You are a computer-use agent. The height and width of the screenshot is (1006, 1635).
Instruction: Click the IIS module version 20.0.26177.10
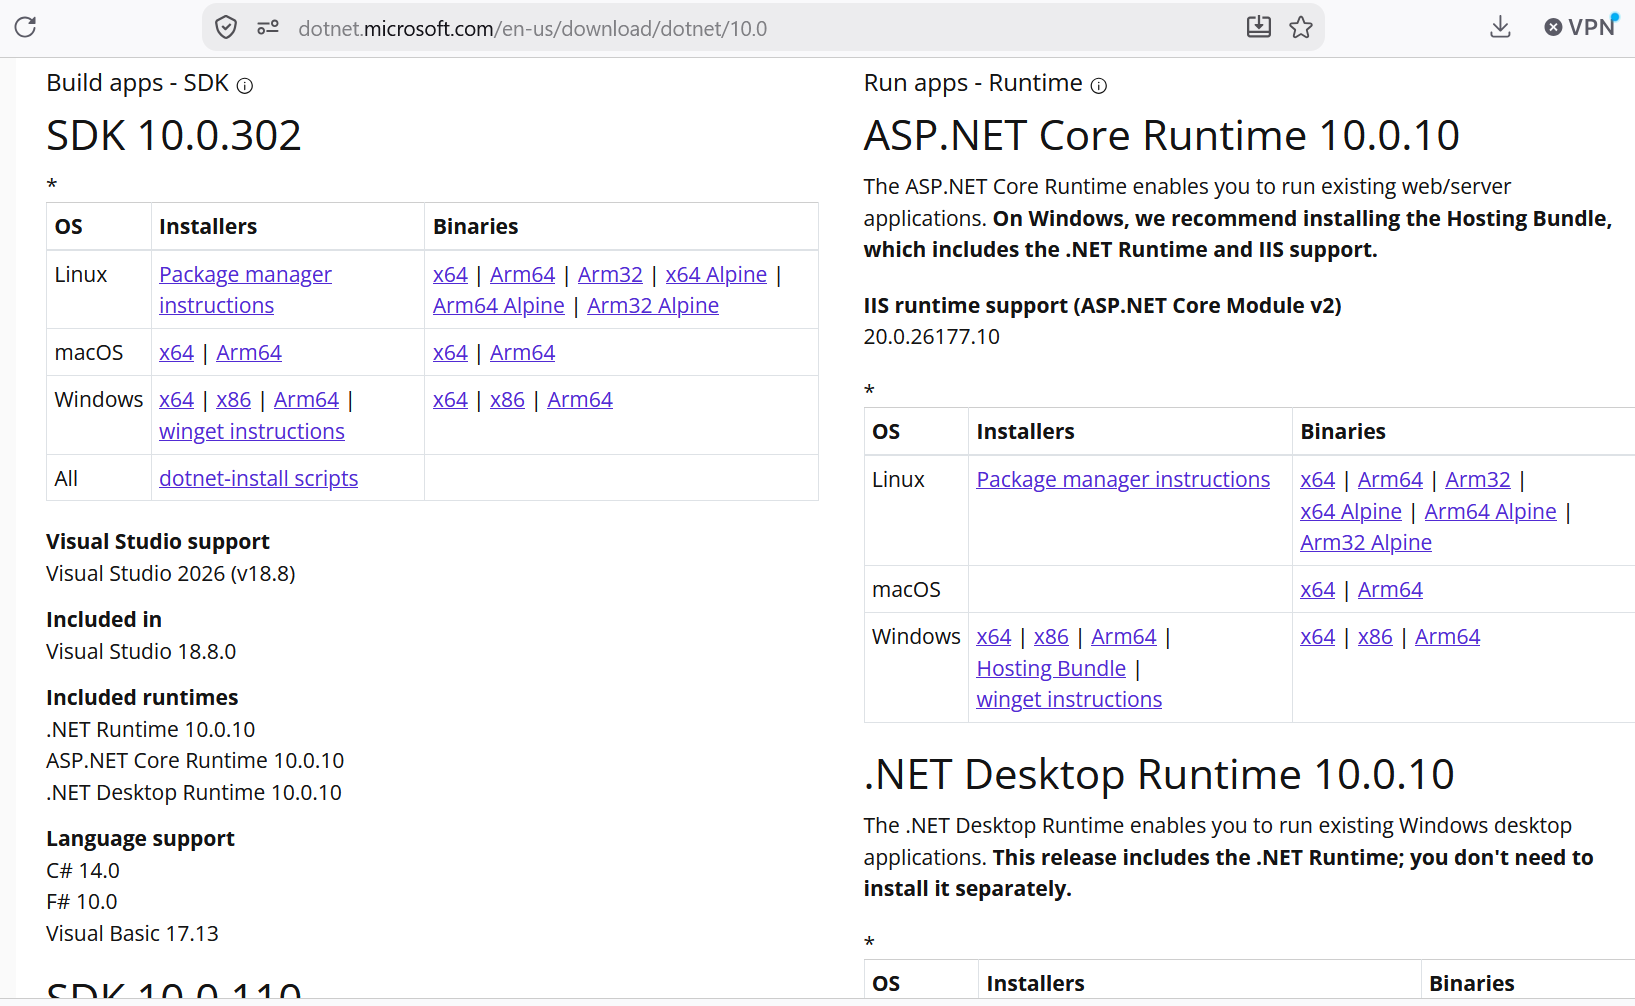pos(932,337)
